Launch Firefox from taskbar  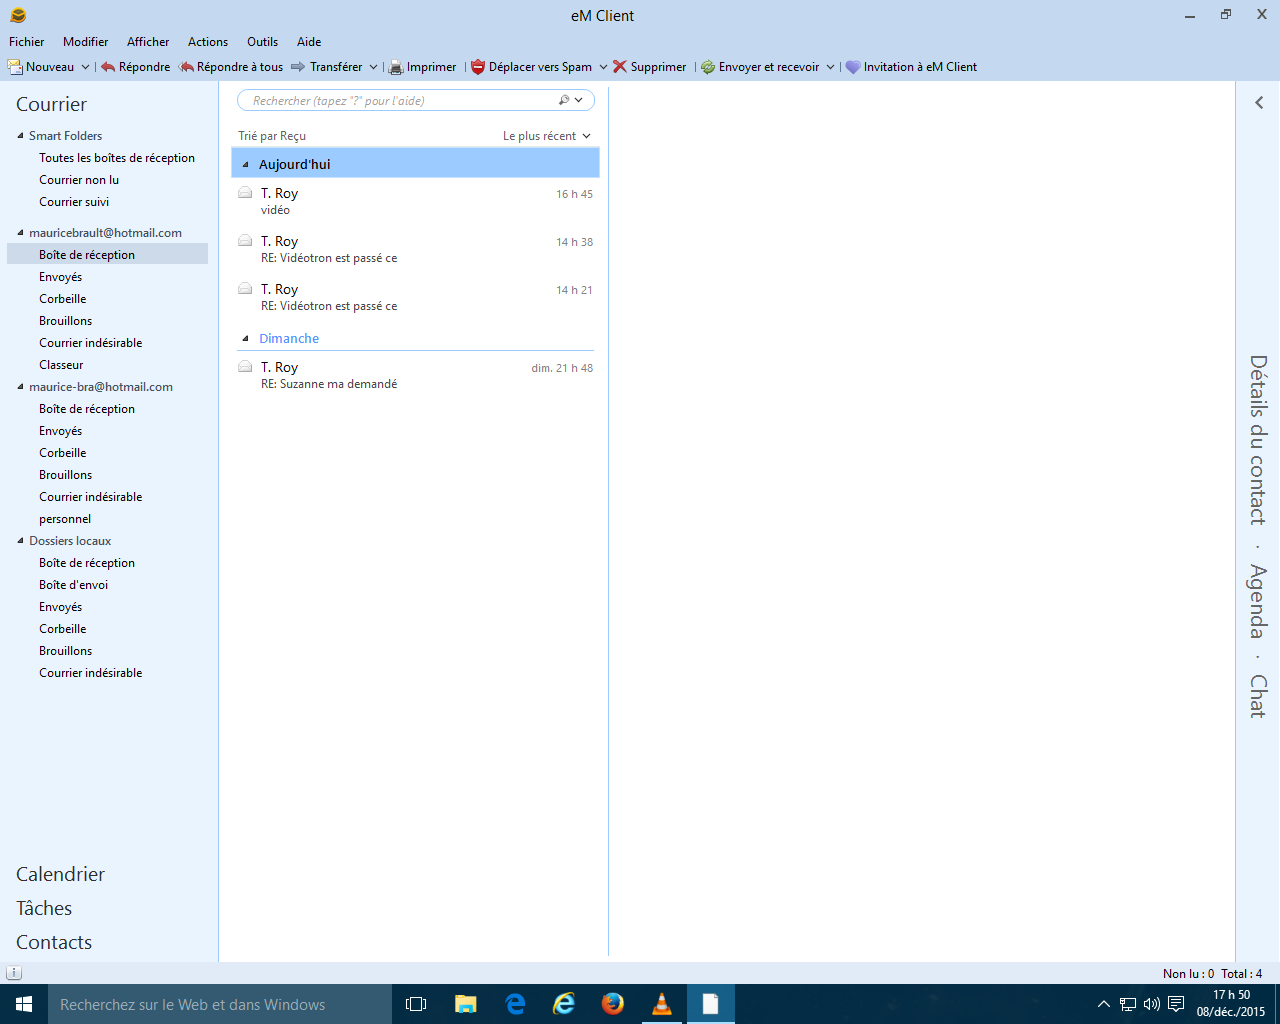click(613, 1004)
